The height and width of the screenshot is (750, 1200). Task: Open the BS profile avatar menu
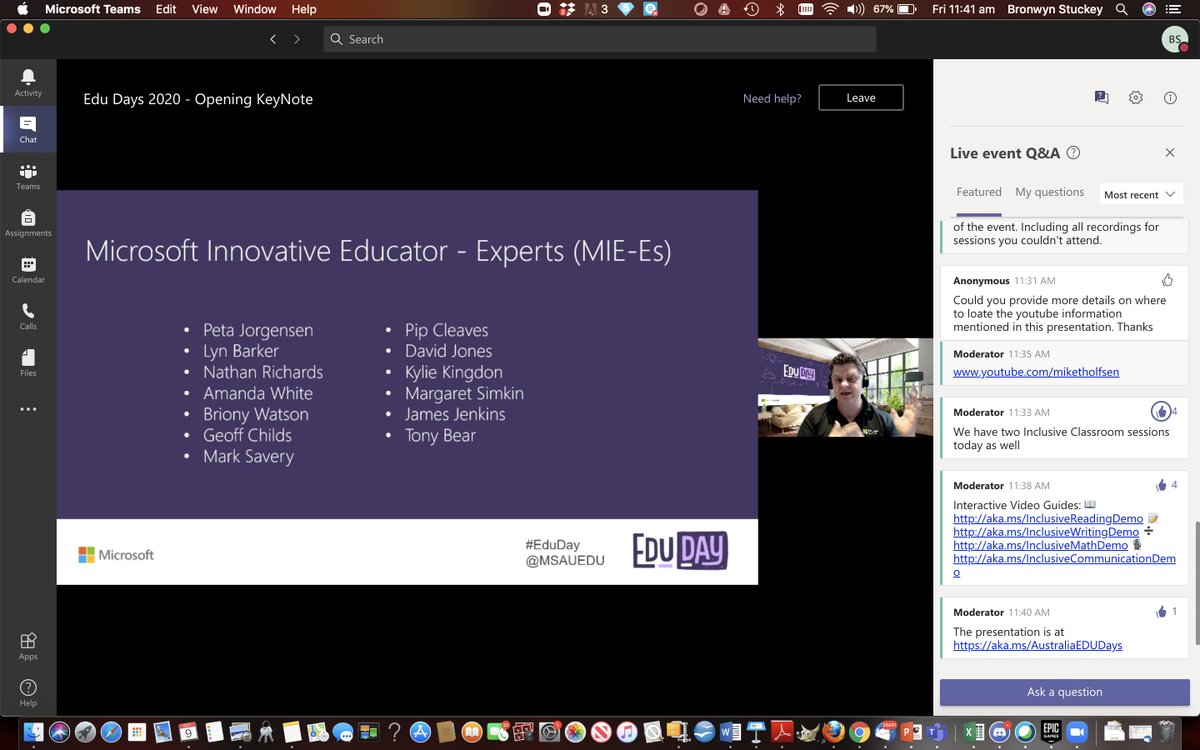(x=1175, y=39)
